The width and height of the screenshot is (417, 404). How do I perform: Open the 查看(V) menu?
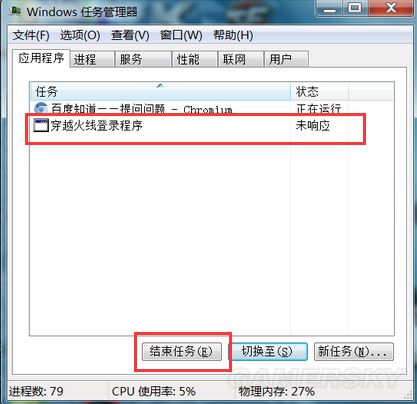tap(130, 35)
